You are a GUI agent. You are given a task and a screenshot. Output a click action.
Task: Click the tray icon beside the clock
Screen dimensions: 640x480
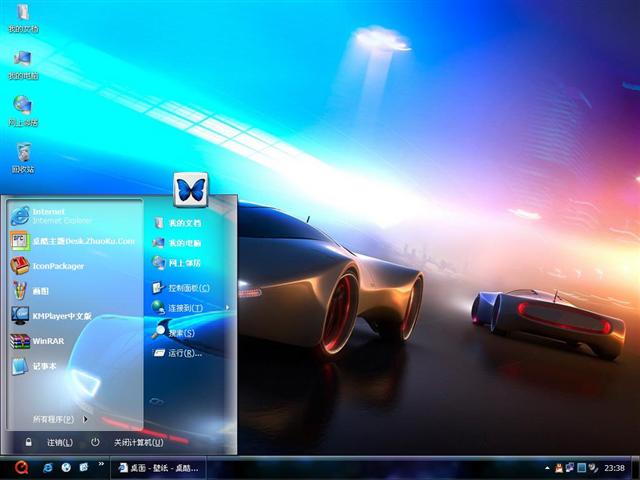click(593, 468)
